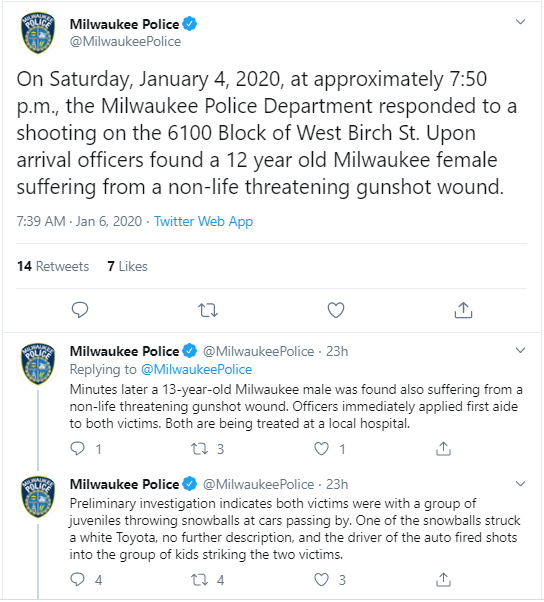View the 7 Likes list
Viewport: 544px width, 602px height.
pos(127,266)
